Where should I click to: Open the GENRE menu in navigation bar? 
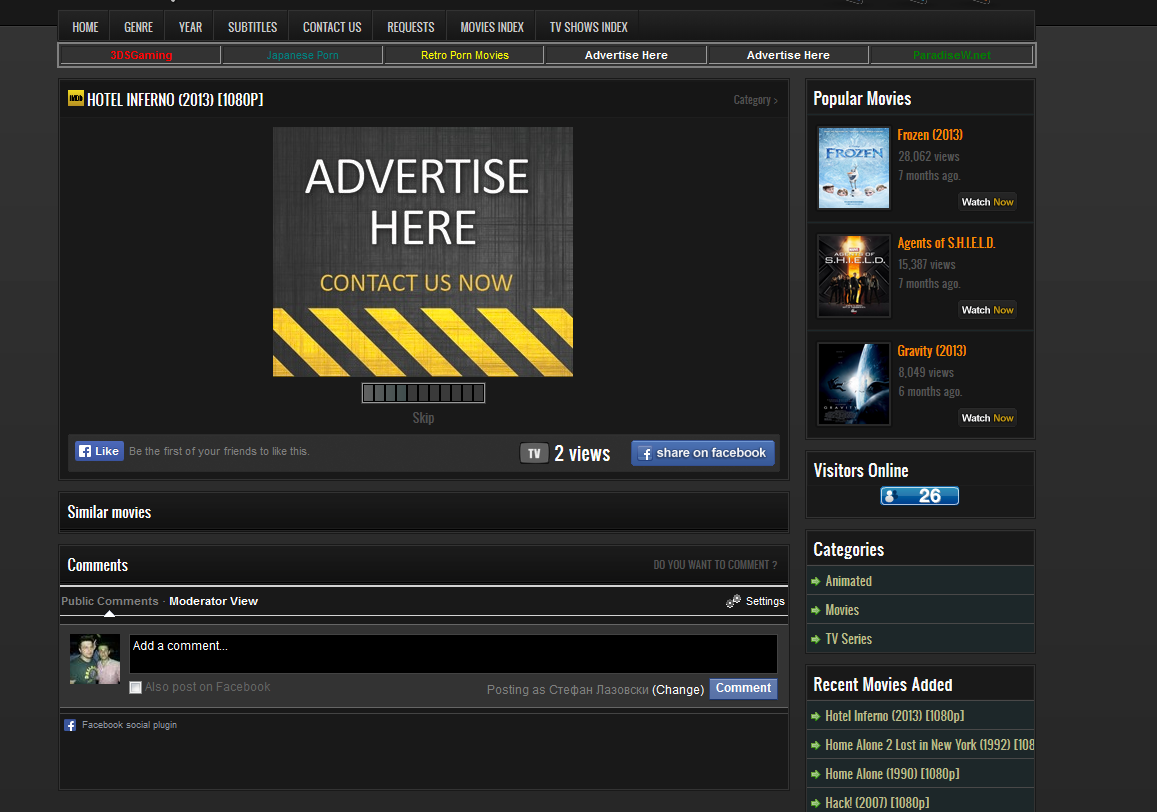click(x=138, y=27)
